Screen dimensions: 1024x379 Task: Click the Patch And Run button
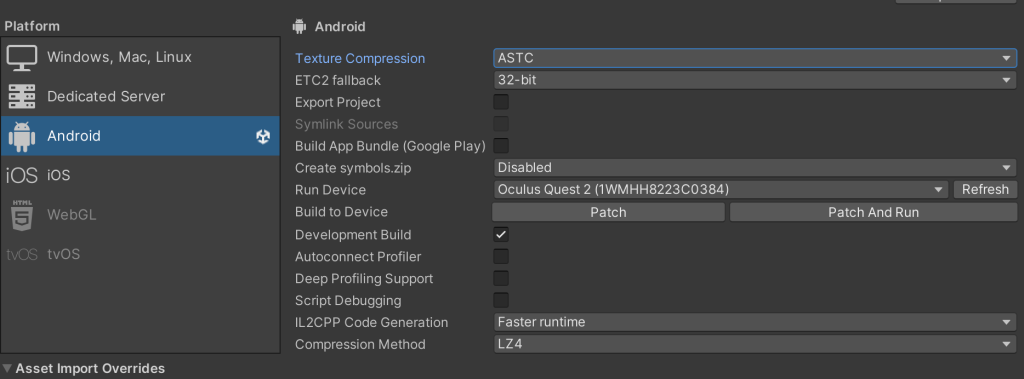point(873,212)
